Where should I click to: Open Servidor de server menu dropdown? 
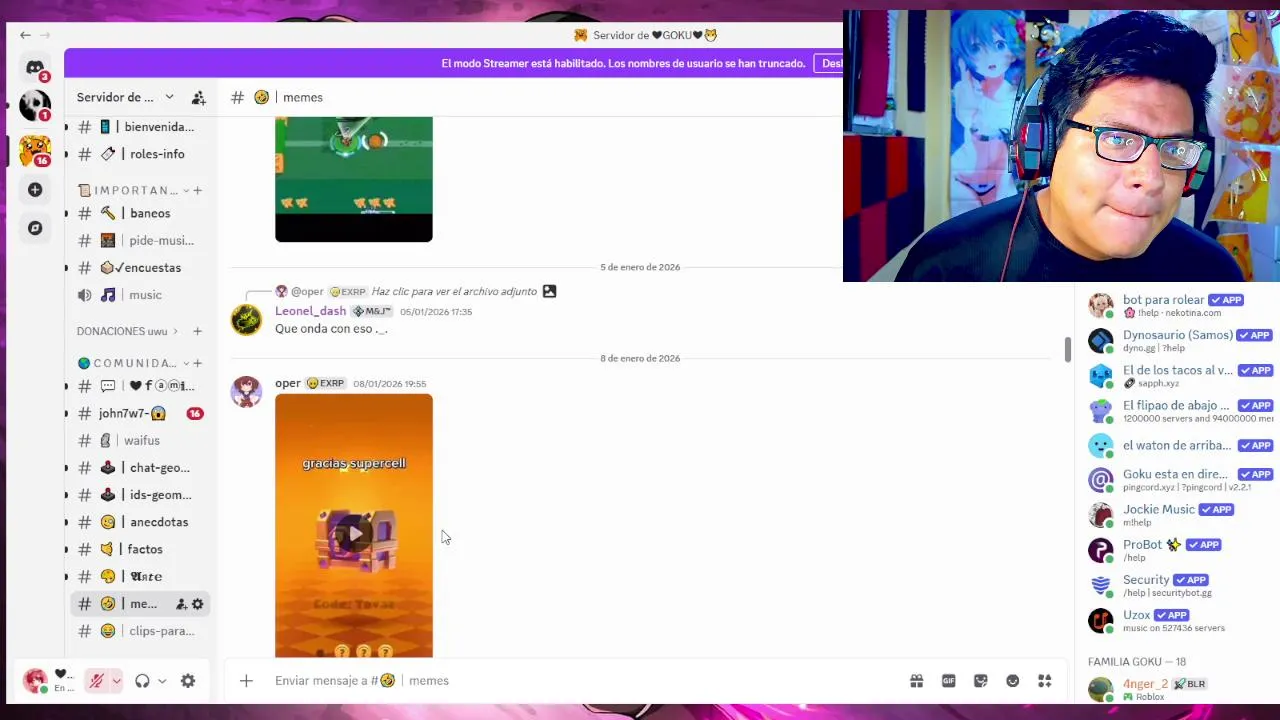pyautogui.click(x=125, y=97)
